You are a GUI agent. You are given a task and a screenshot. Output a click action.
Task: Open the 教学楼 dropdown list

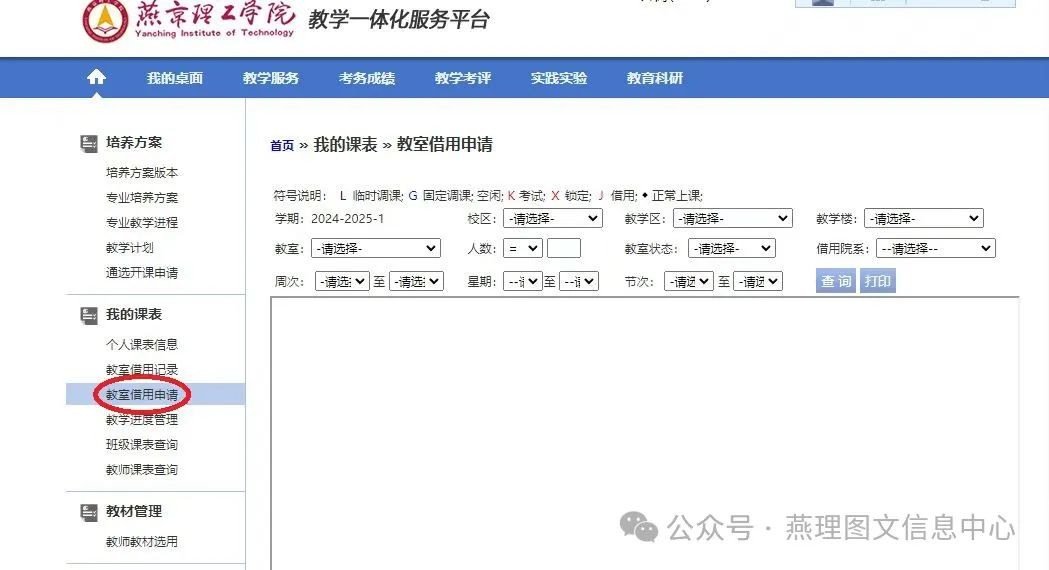coord(923,218)
